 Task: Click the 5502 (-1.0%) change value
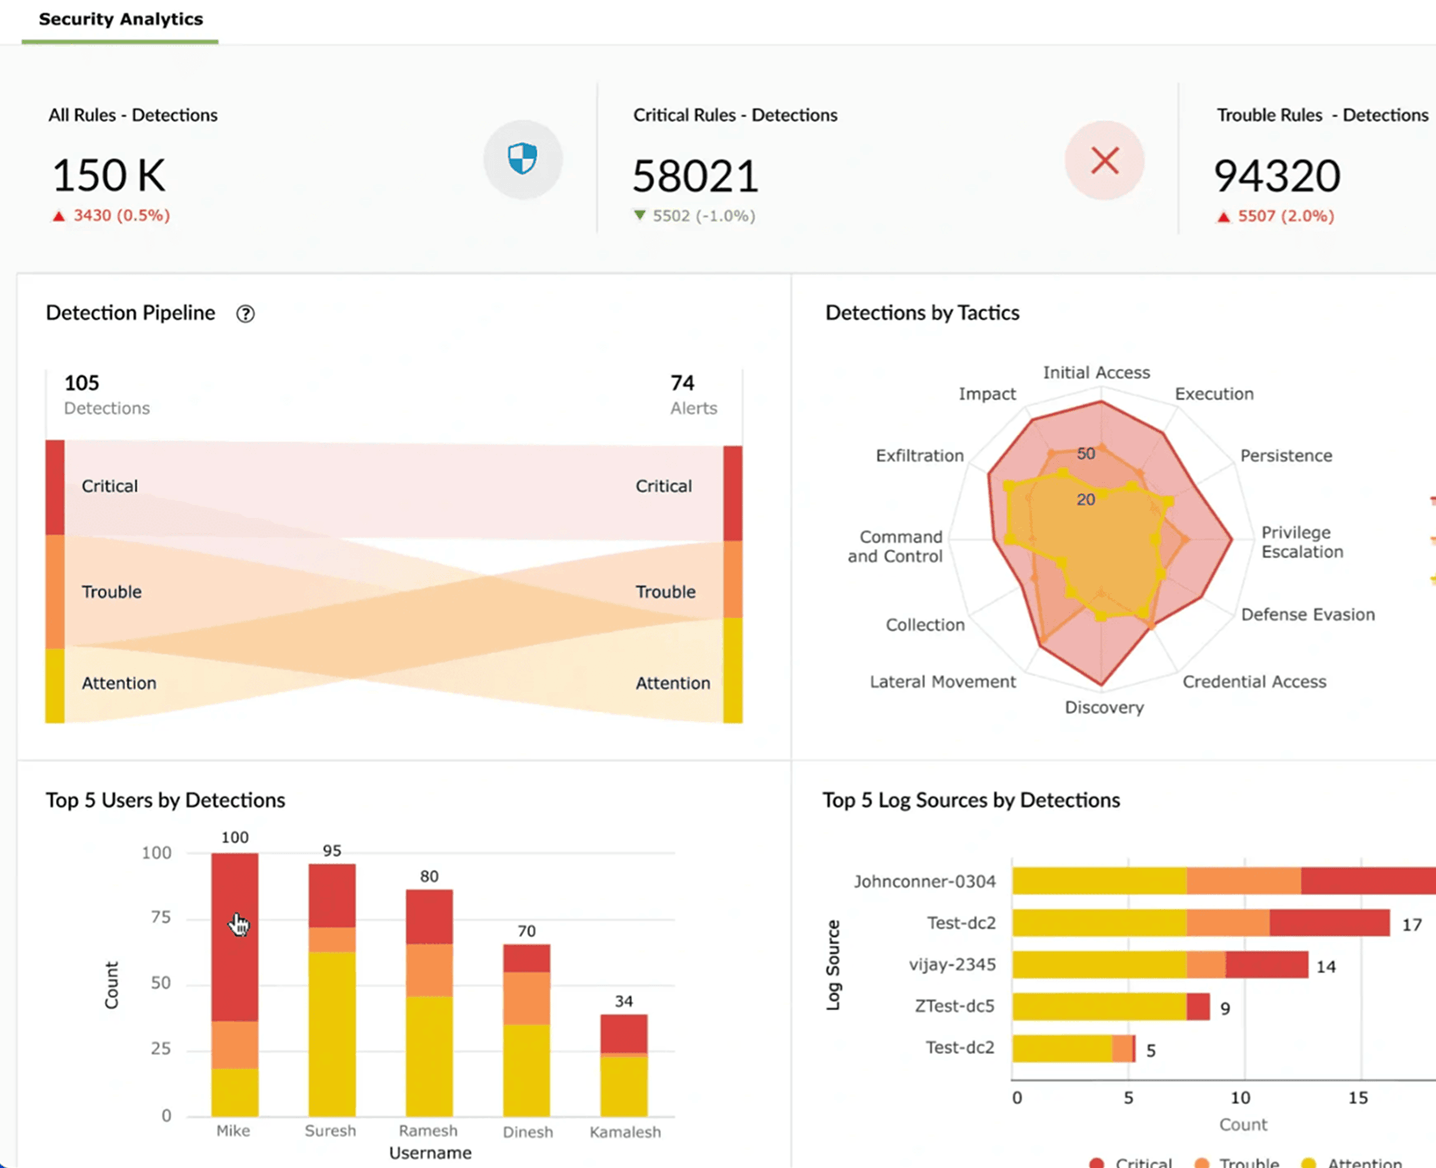tap(704, 216)
